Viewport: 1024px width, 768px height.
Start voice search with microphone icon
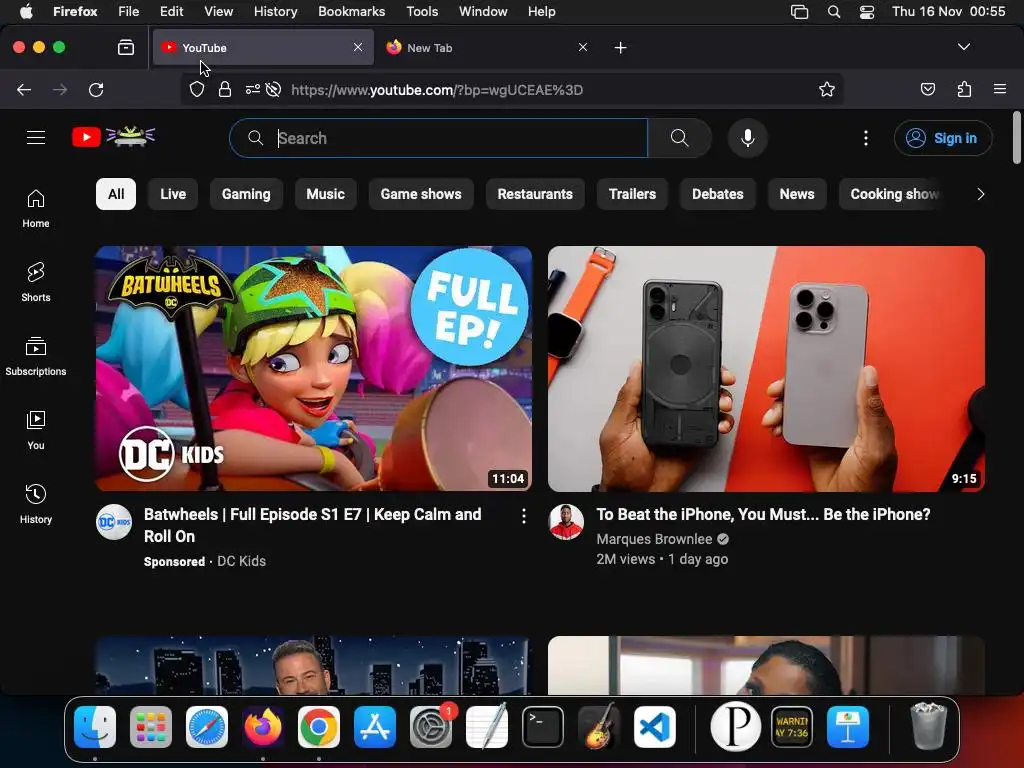pyautogui.click(x=748, y=138)
